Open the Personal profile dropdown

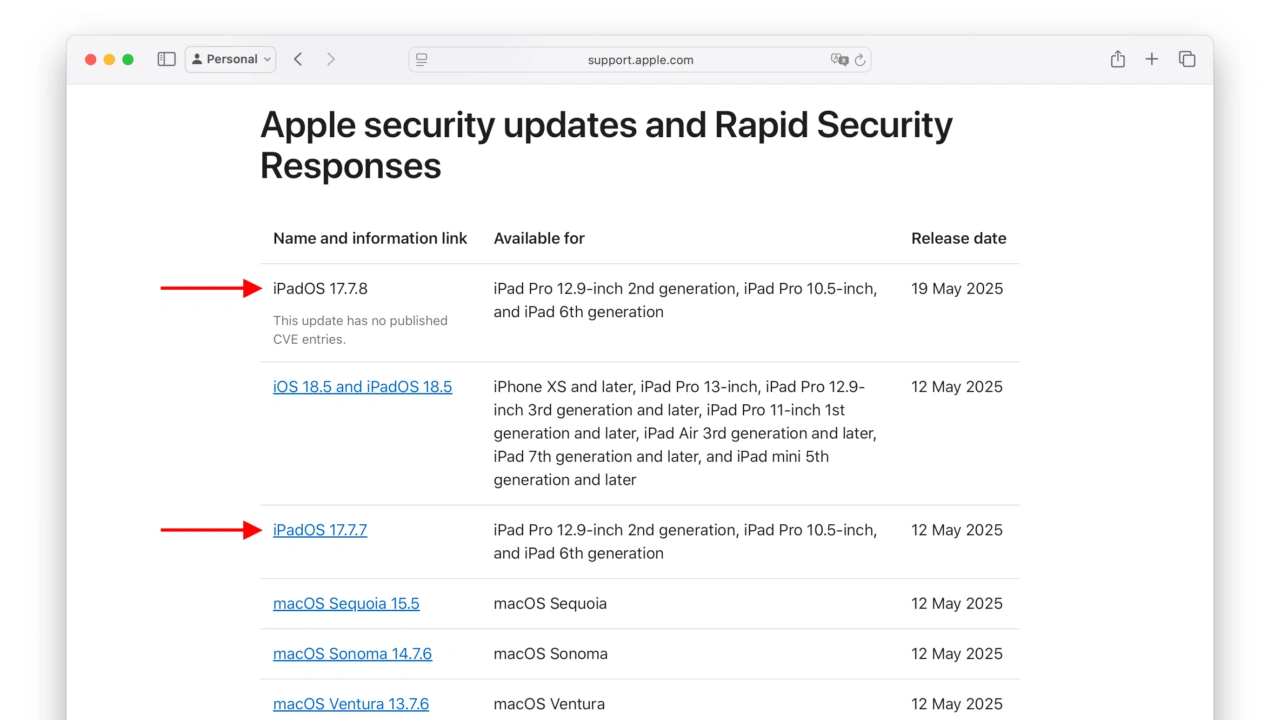tap(230, 60)
